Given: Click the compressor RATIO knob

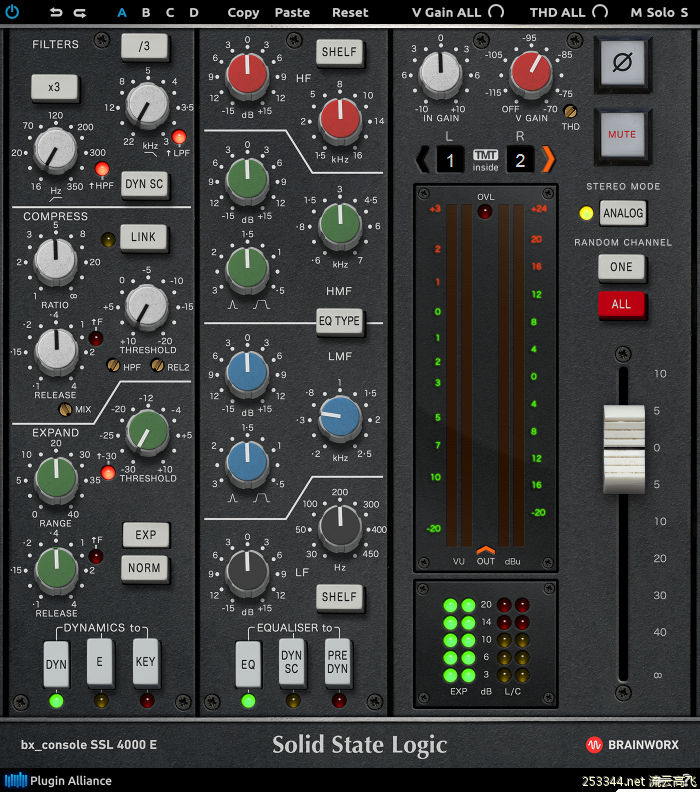Looking at the screenshot, I should [56, 262].
